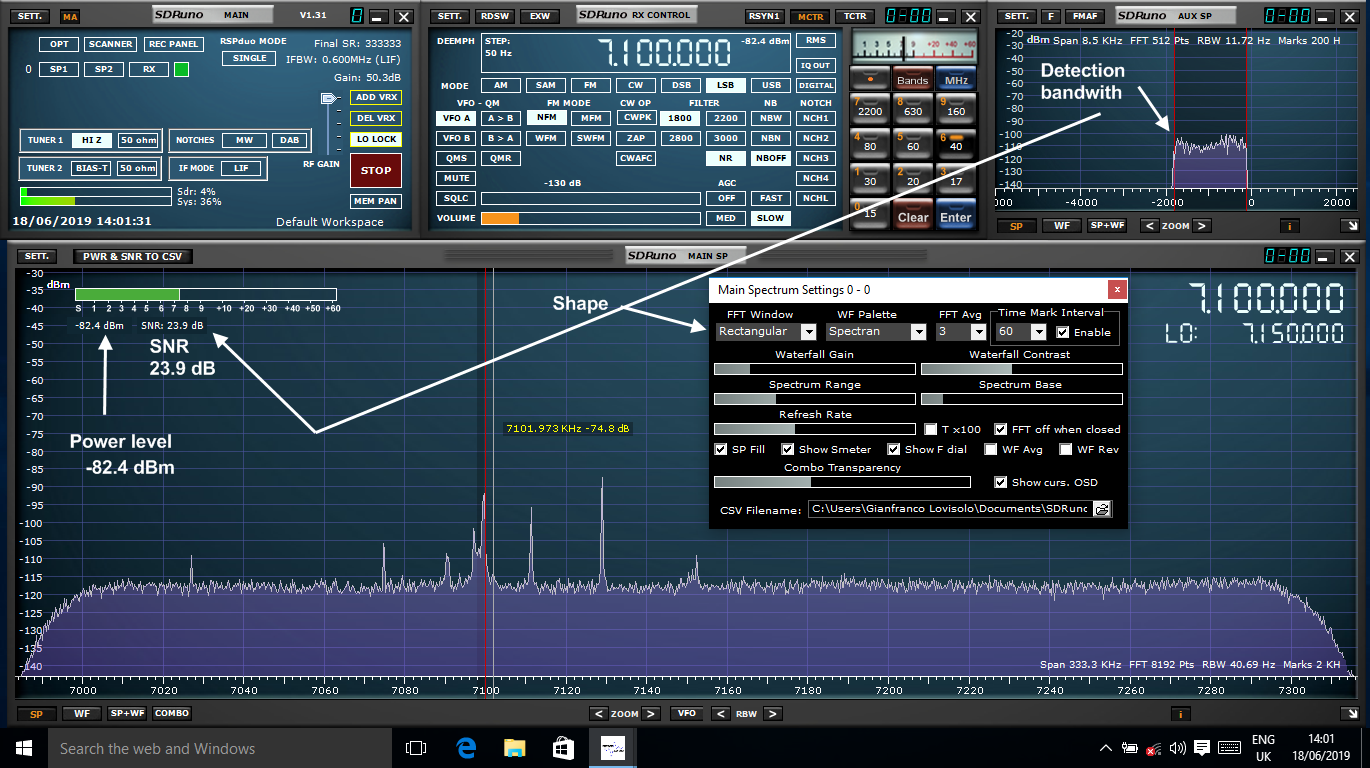
Task: Switch MAIN SP view to WF
Action: coord(82,714)
